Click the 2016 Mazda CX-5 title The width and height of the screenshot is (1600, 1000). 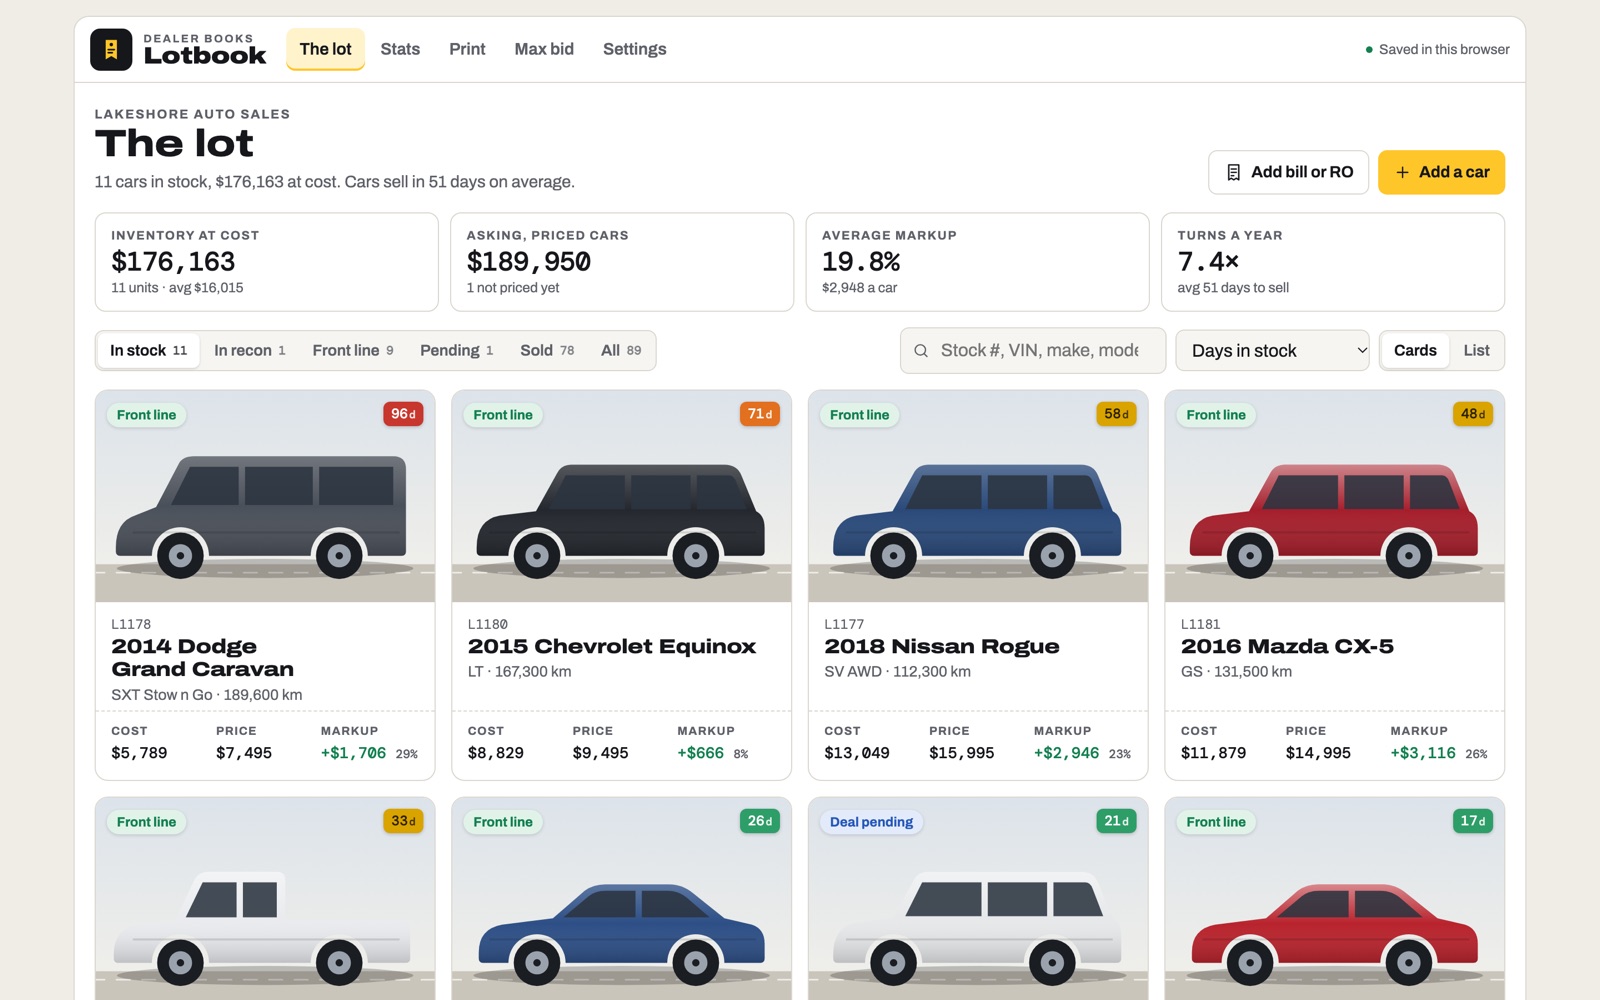[1287, 646]
